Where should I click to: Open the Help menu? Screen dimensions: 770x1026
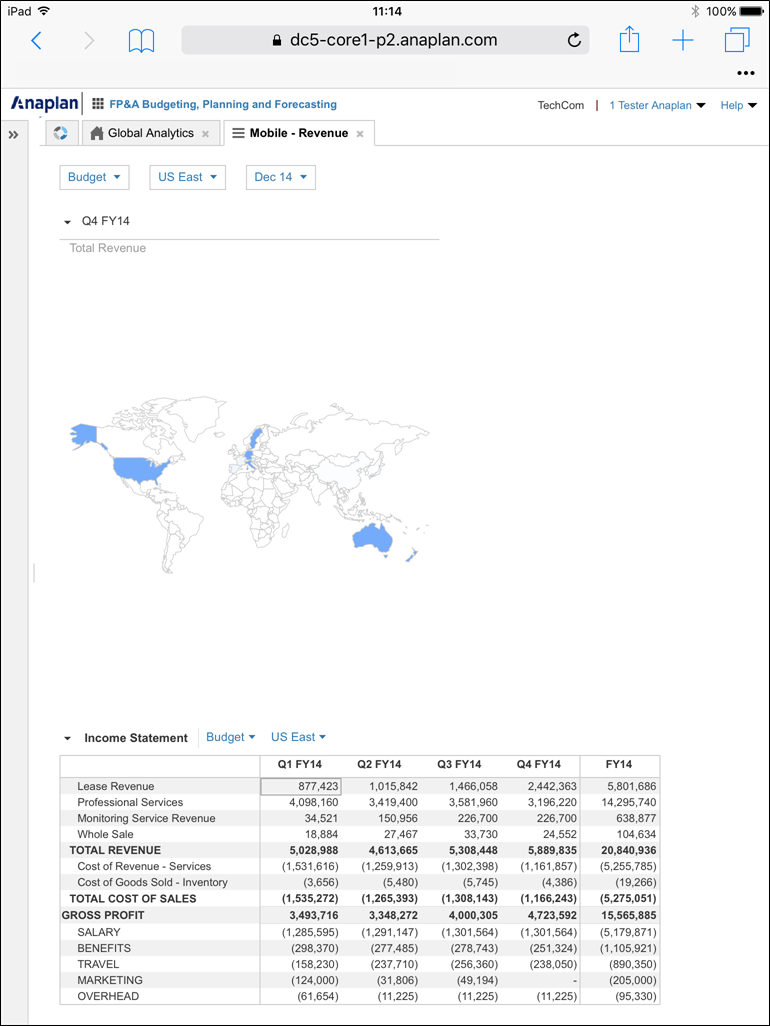pyautogui.click(x=738, y=105)
